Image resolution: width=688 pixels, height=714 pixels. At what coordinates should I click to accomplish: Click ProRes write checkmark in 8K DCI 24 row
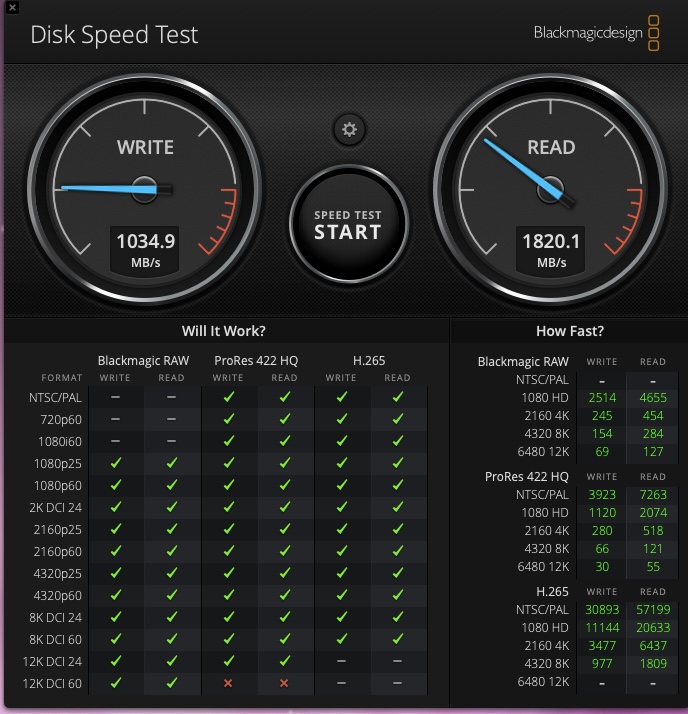pos(229,617)
